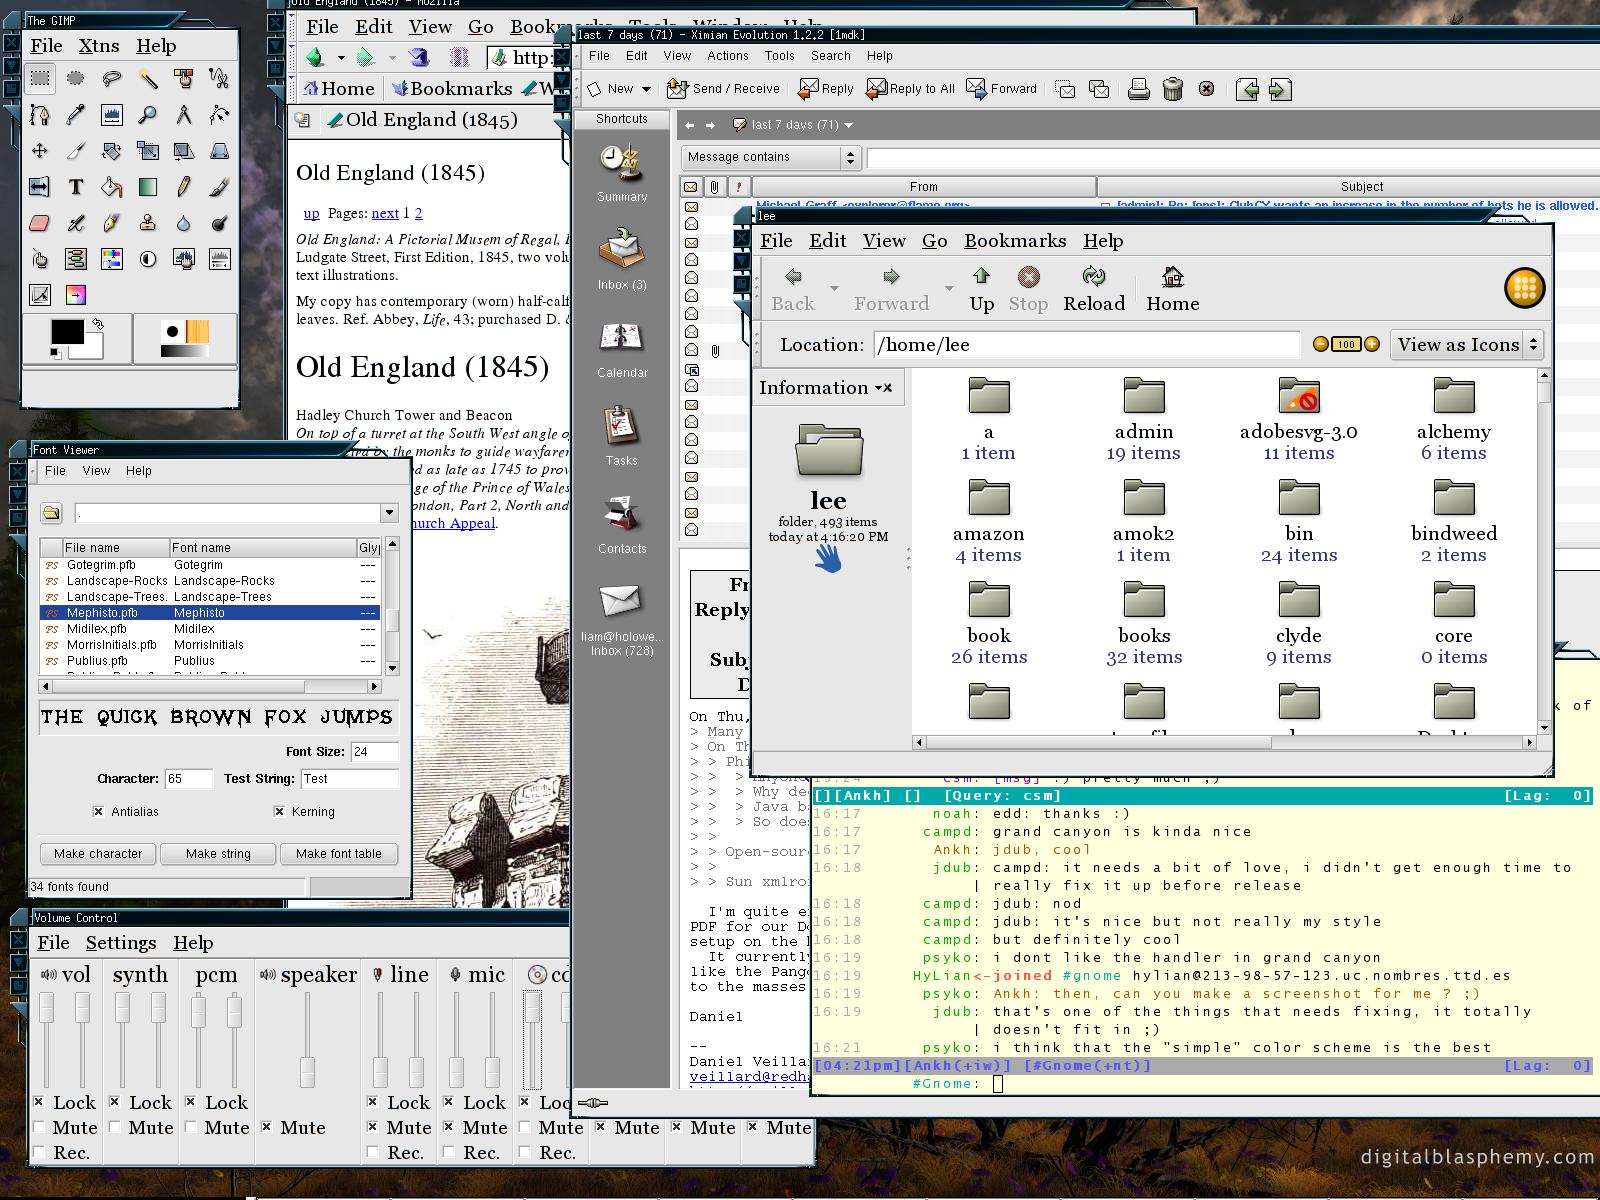Follow the next pages link in Mozilla
The width and height of the screenshot is (1600, 1200).
tap(385, 213)
